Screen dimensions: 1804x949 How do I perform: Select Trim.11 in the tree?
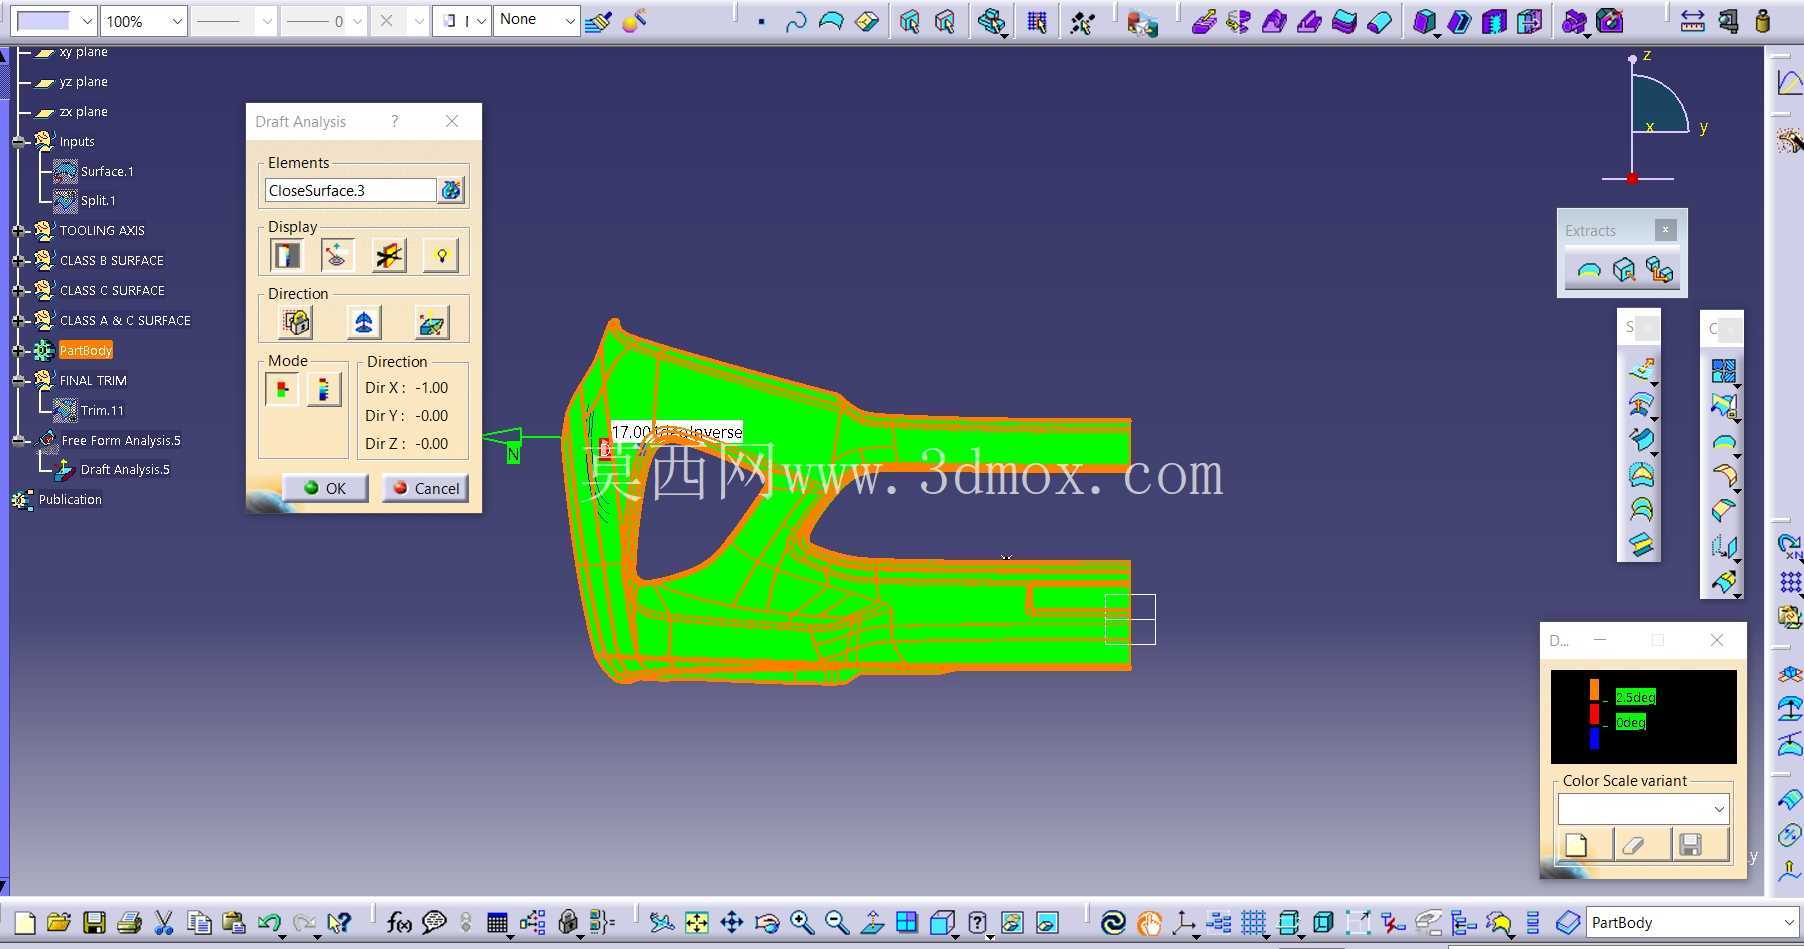102,411
